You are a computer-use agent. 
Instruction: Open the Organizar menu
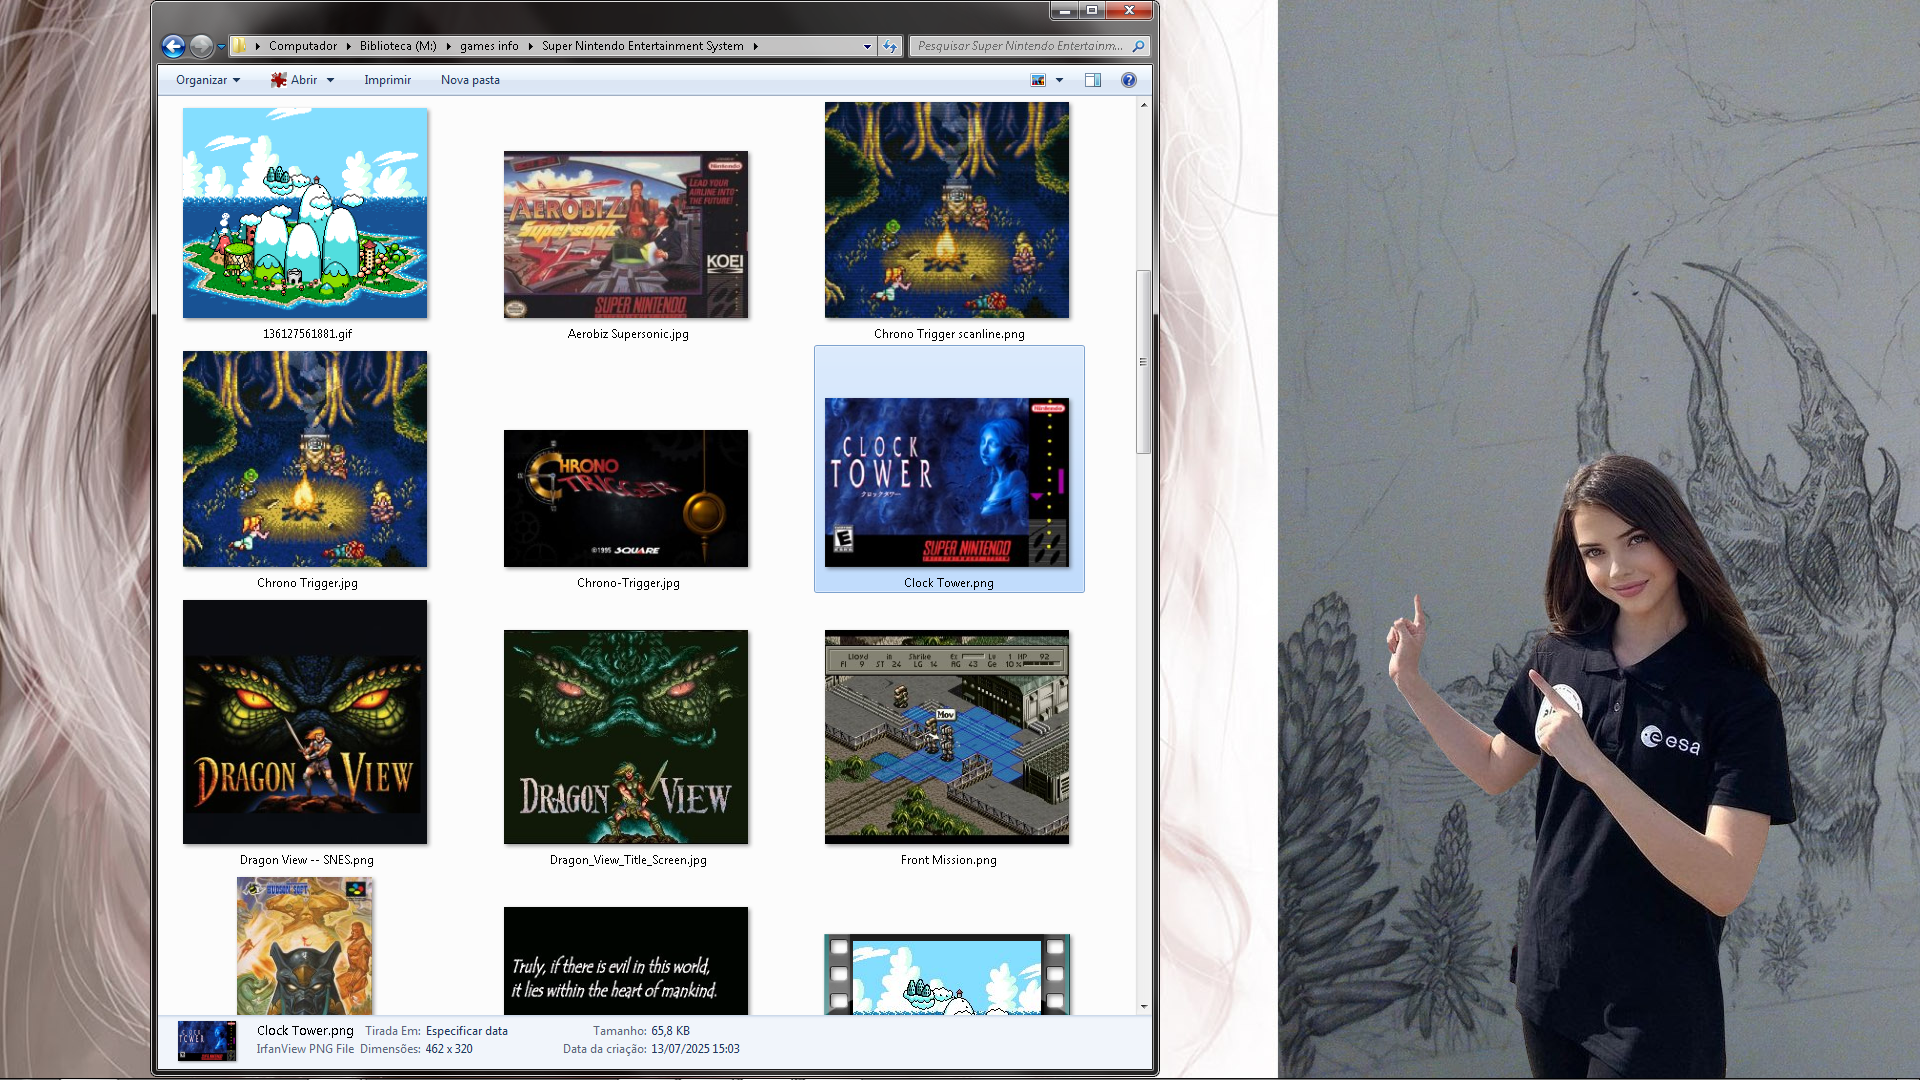208,80
